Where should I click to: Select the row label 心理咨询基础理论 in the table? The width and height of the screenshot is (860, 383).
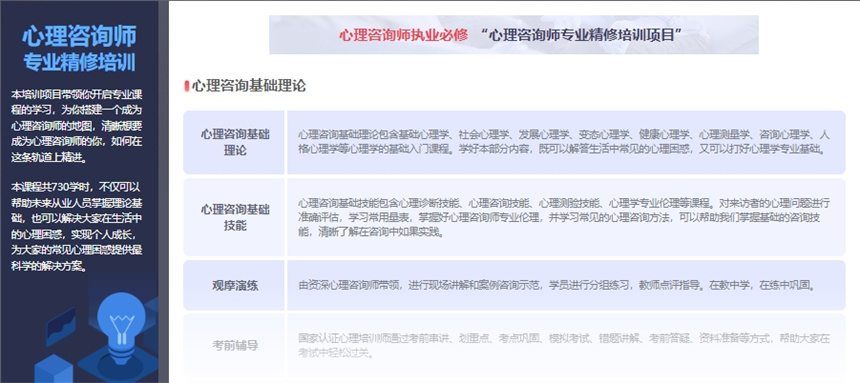click(x=235, y=142)
